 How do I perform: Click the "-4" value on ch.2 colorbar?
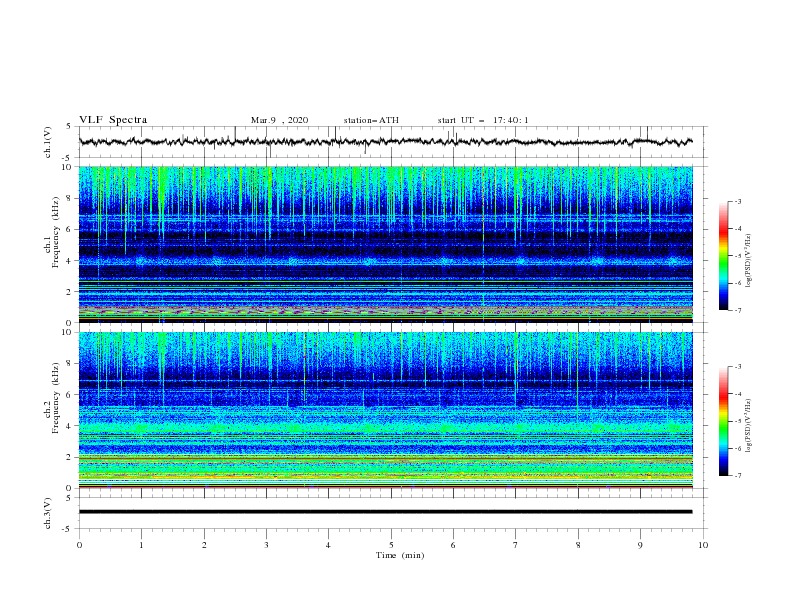(x=737, y=394)
